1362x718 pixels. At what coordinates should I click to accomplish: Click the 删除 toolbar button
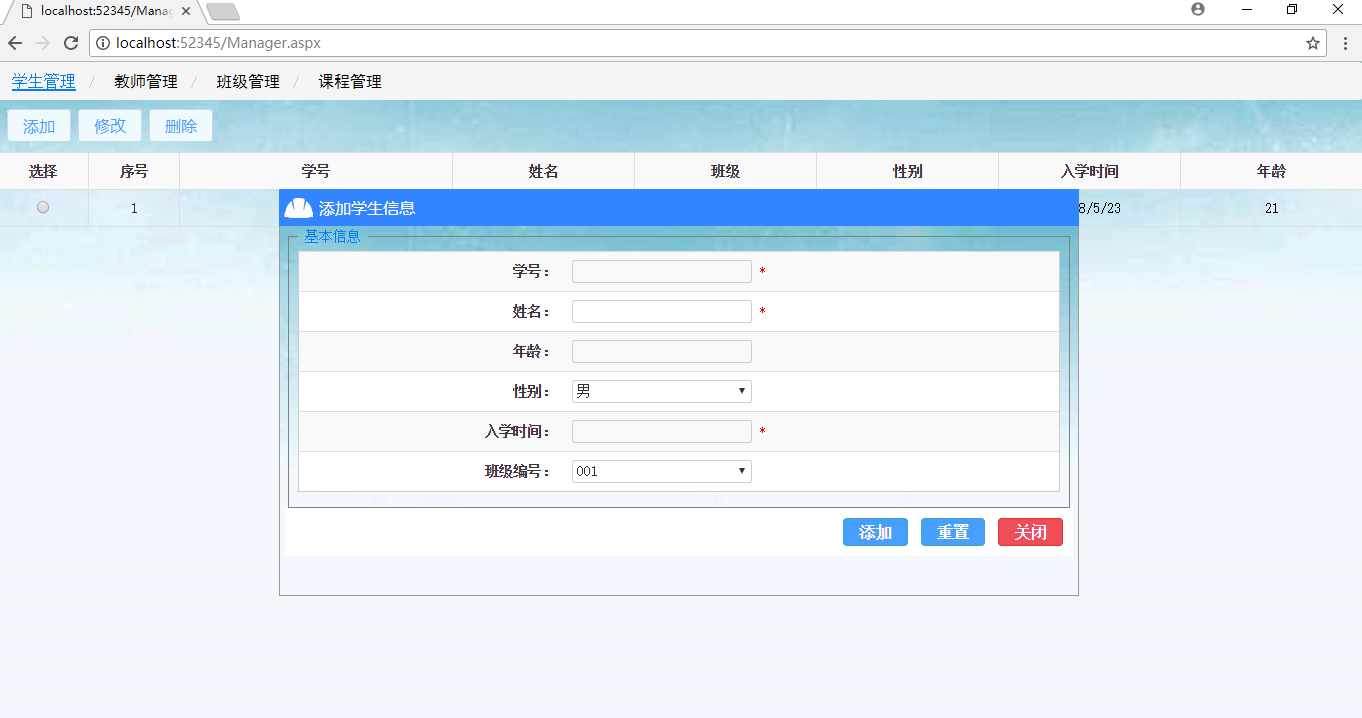pos(181,126)
